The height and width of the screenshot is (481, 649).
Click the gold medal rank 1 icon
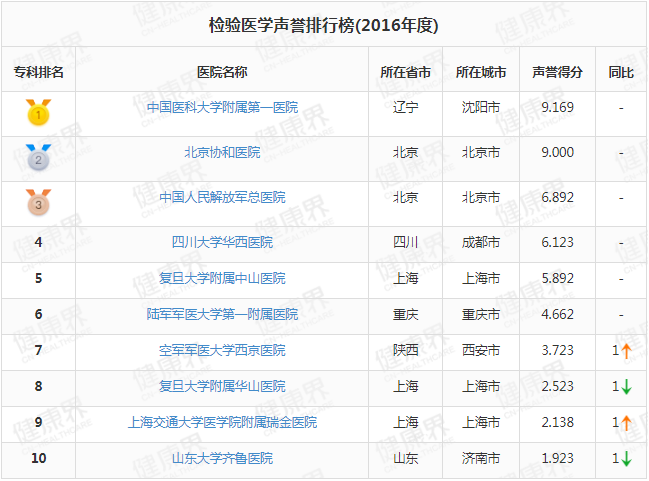(x=38, y=112)
